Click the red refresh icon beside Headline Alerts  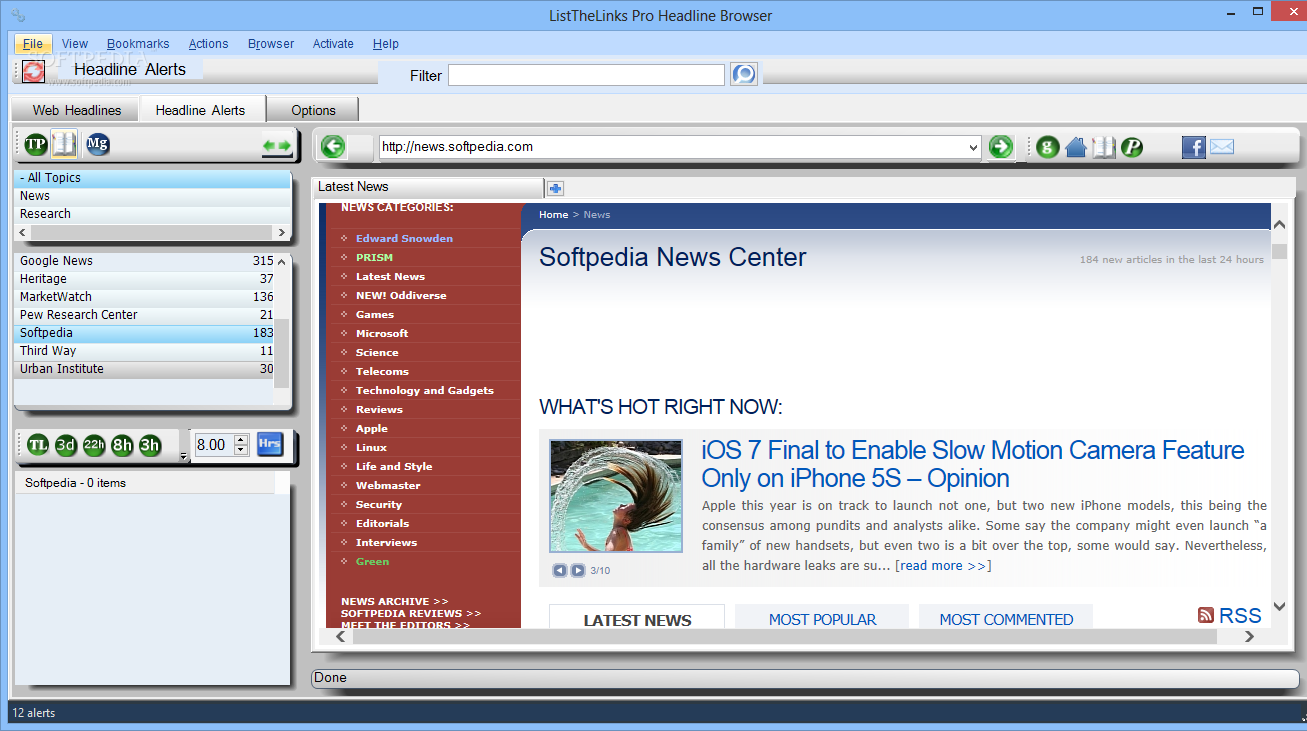[x=34, y=71]
